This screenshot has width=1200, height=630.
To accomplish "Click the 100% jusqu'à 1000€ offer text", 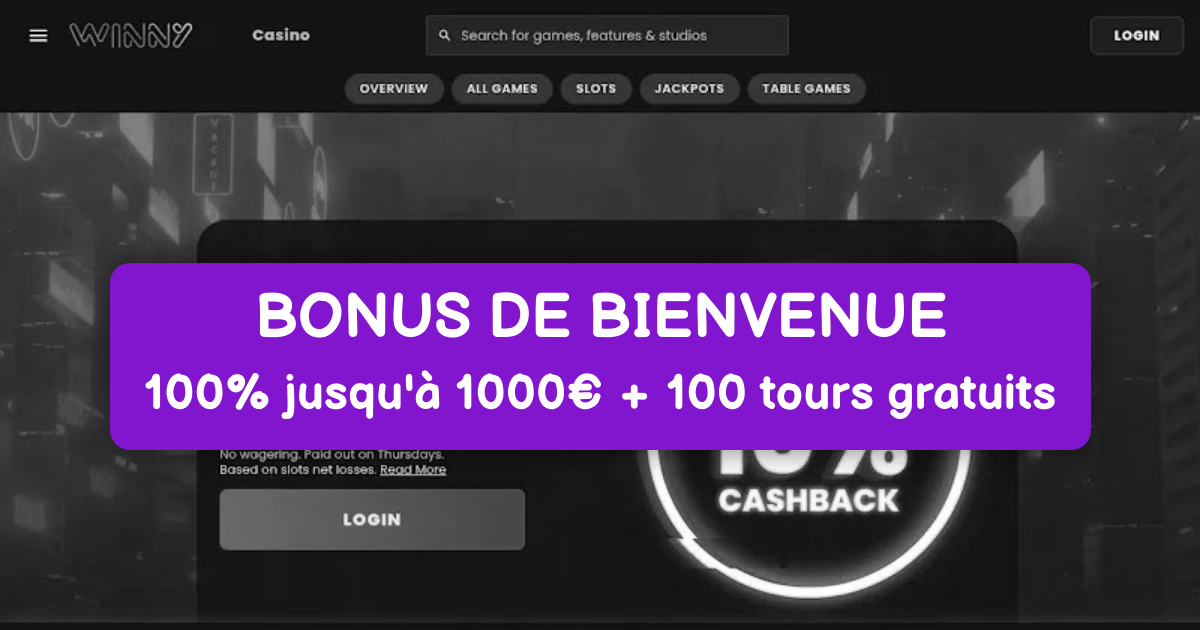I will pos(373,394).
